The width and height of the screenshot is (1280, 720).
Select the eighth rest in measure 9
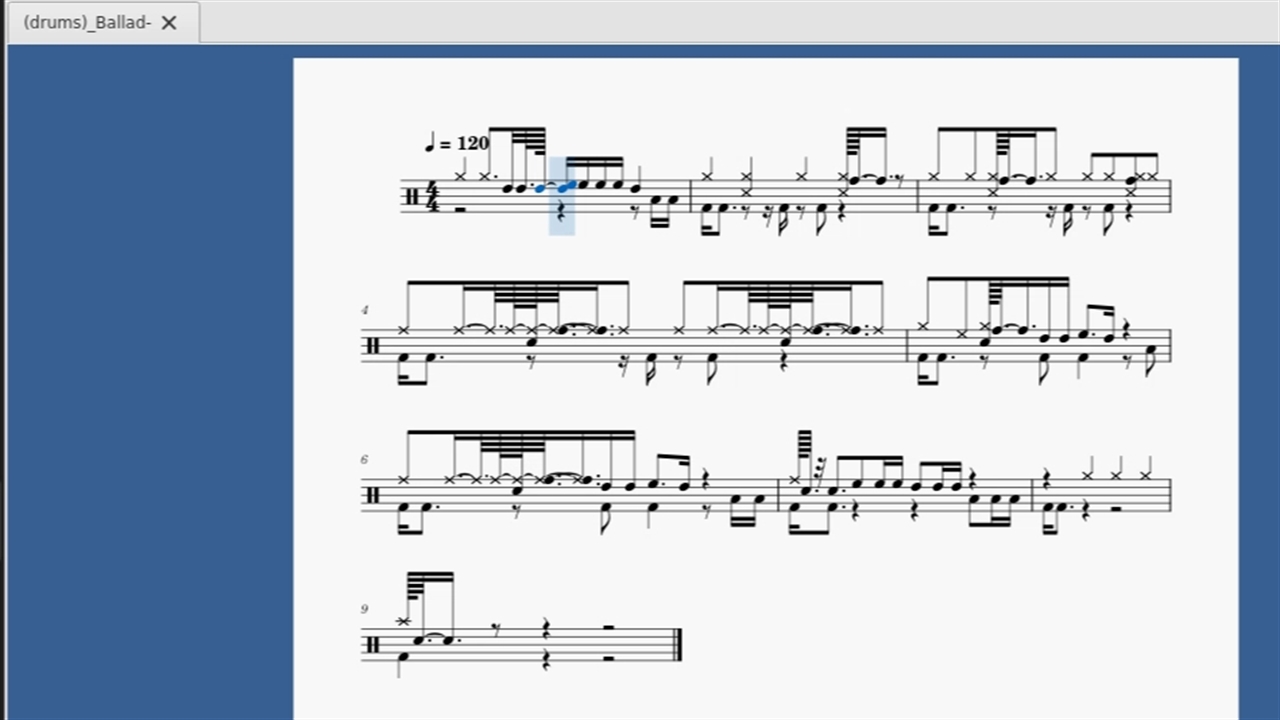click(496, 630)
